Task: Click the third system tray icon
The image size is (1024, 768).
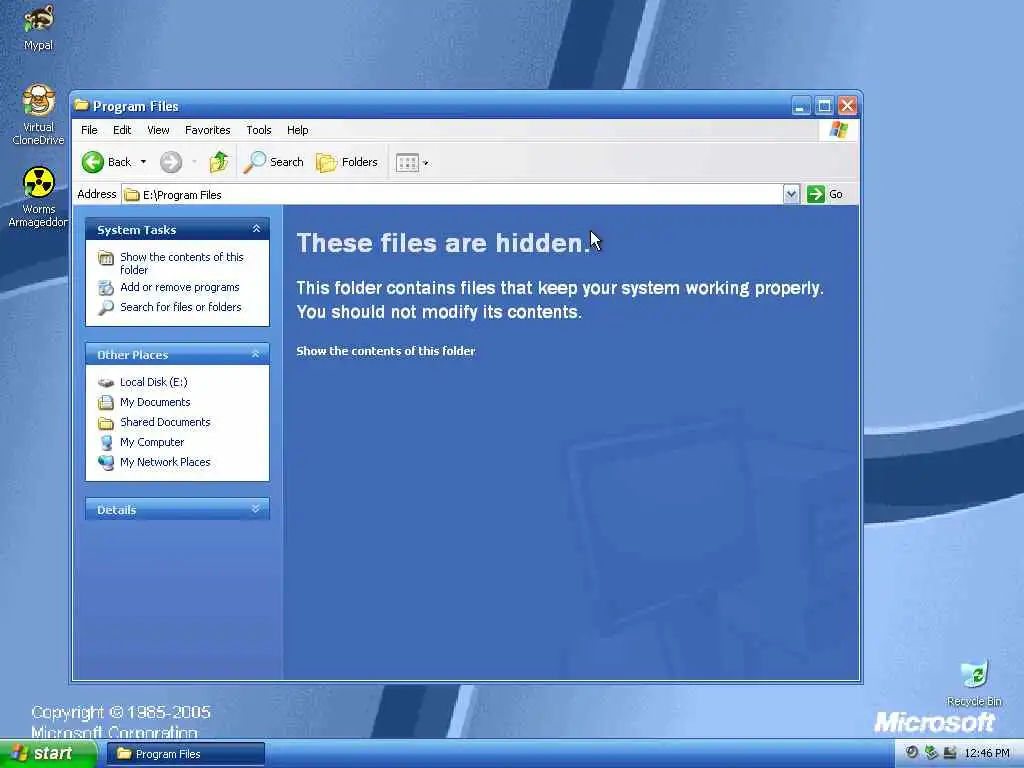Action: tap(950, 753)
